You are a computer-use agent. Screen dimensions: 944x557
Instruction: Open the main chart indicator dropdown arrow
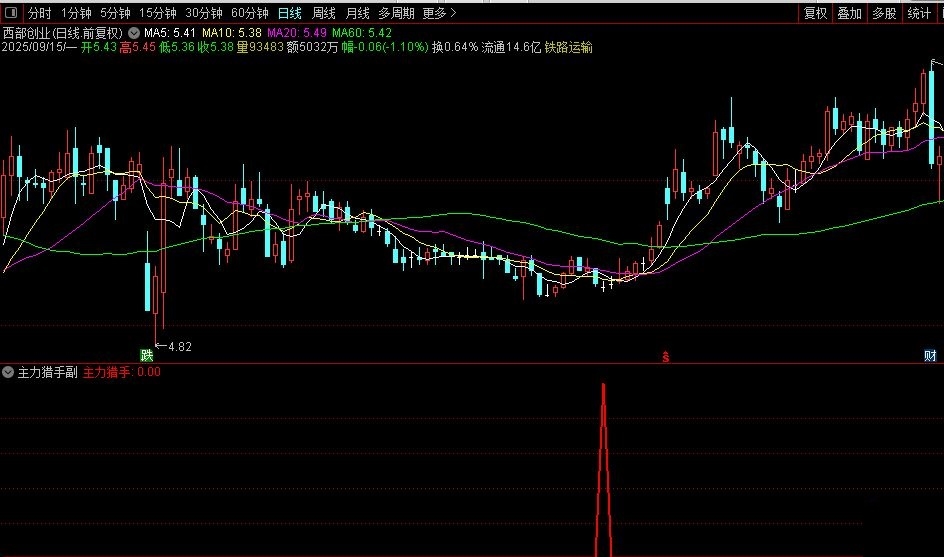point(134,33)
